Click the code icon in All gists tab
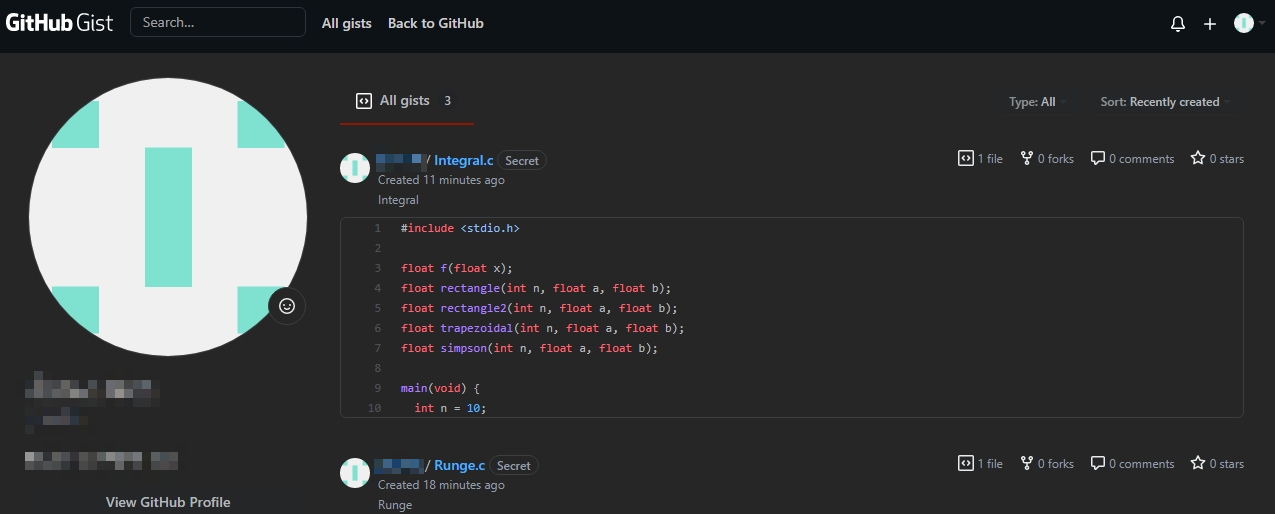The width and height of the screenshot is (1275, 514). [x=364, y=101]
